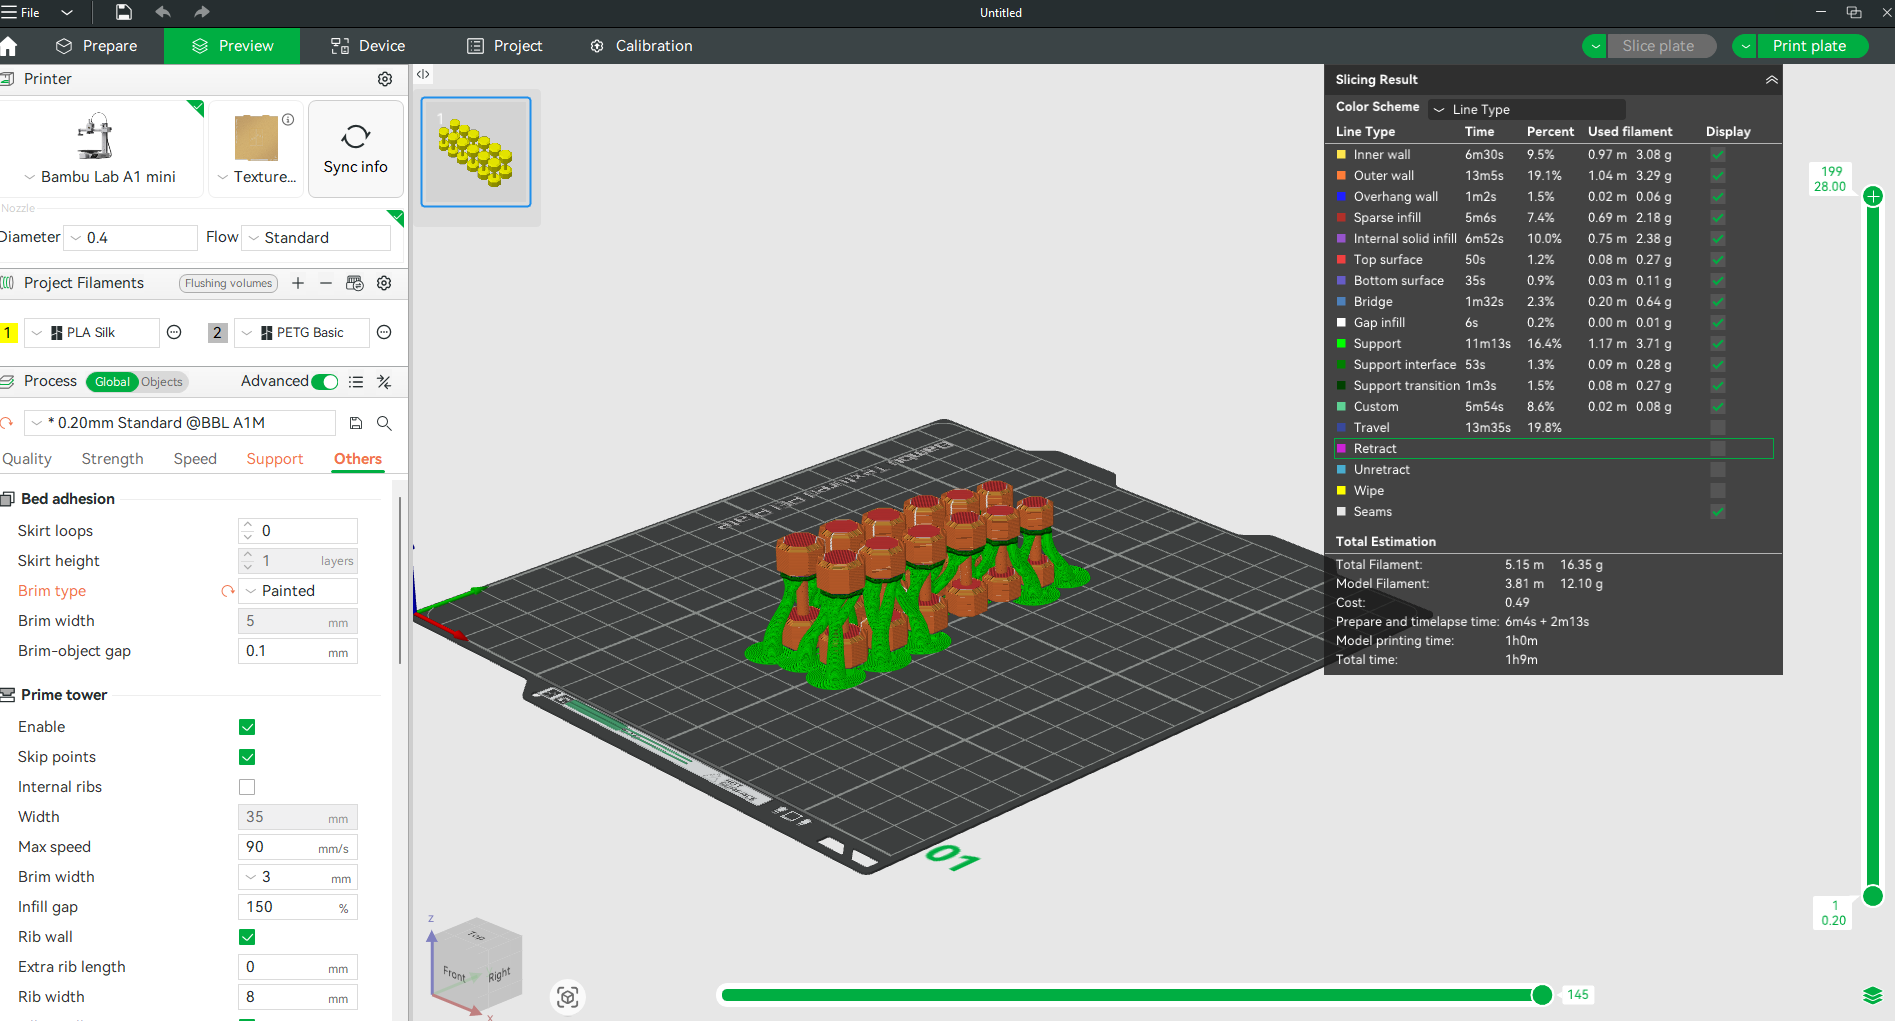The height and width of the screenshot is (1021, 1895).
Task: Open the Color Scheme Line Type dropdown
Action: tap(1525, 109)
